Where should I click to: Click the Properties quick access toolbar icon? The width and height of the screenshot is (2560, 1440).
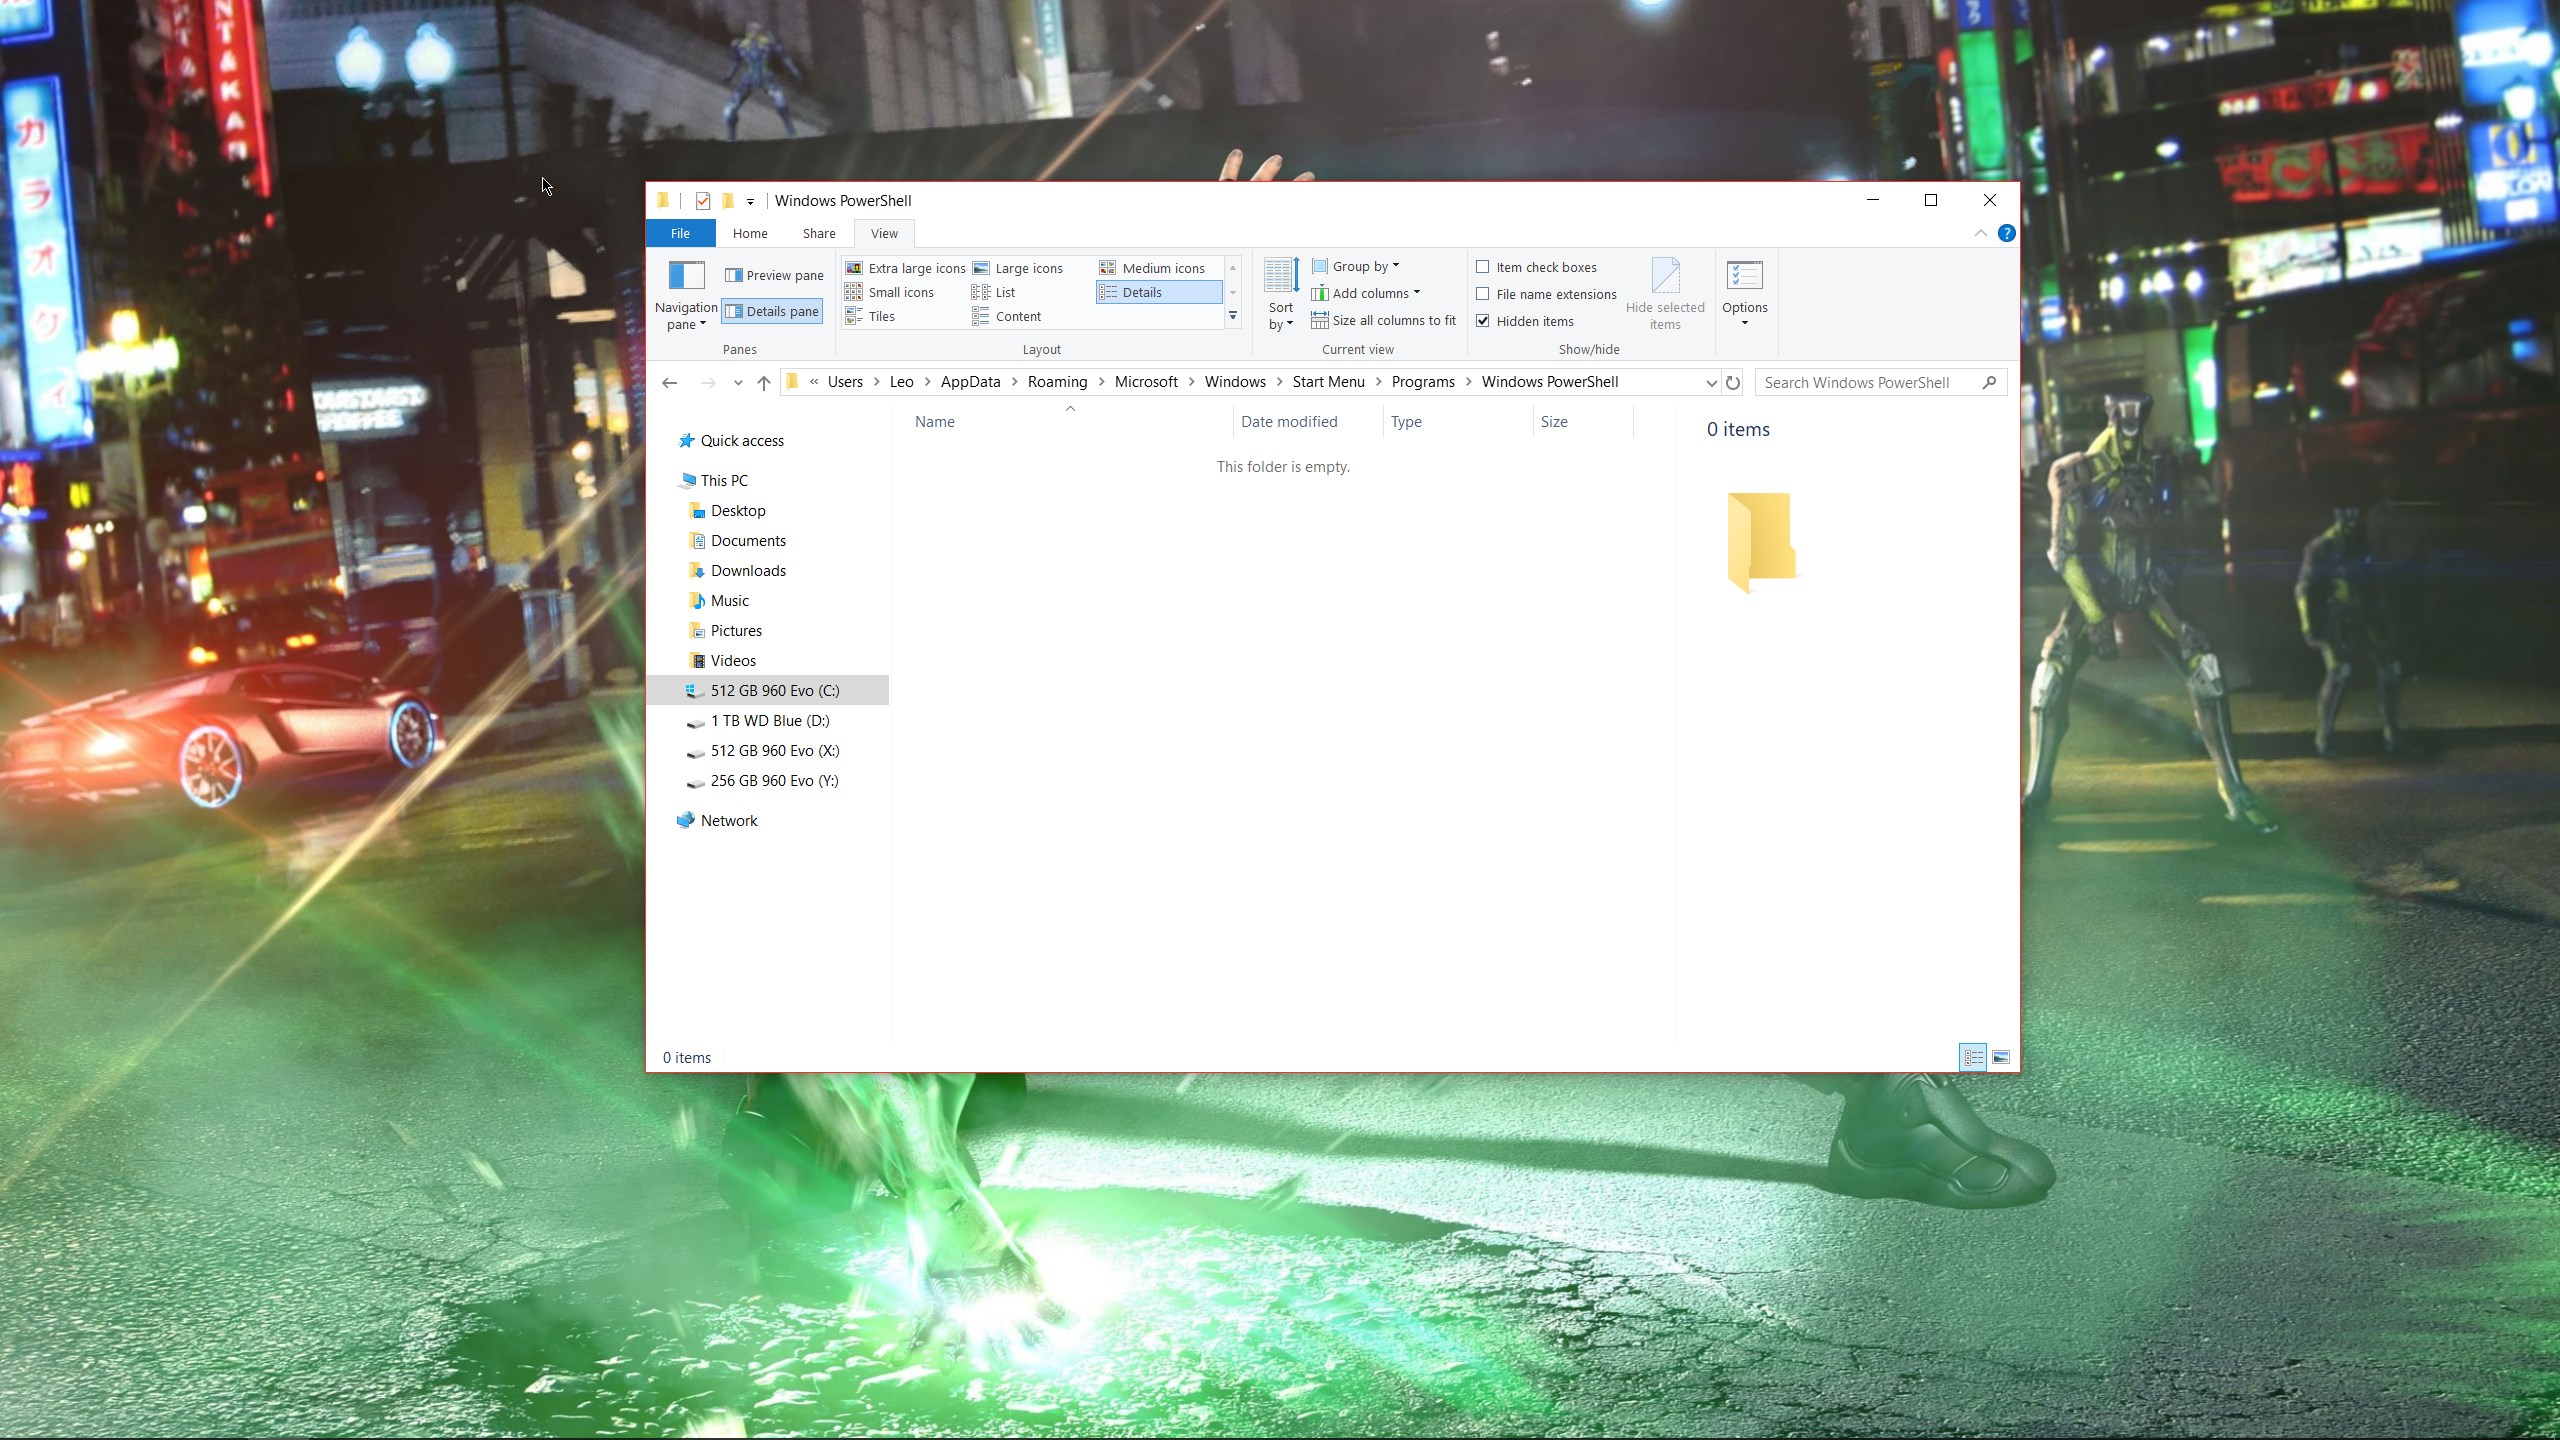703,201
